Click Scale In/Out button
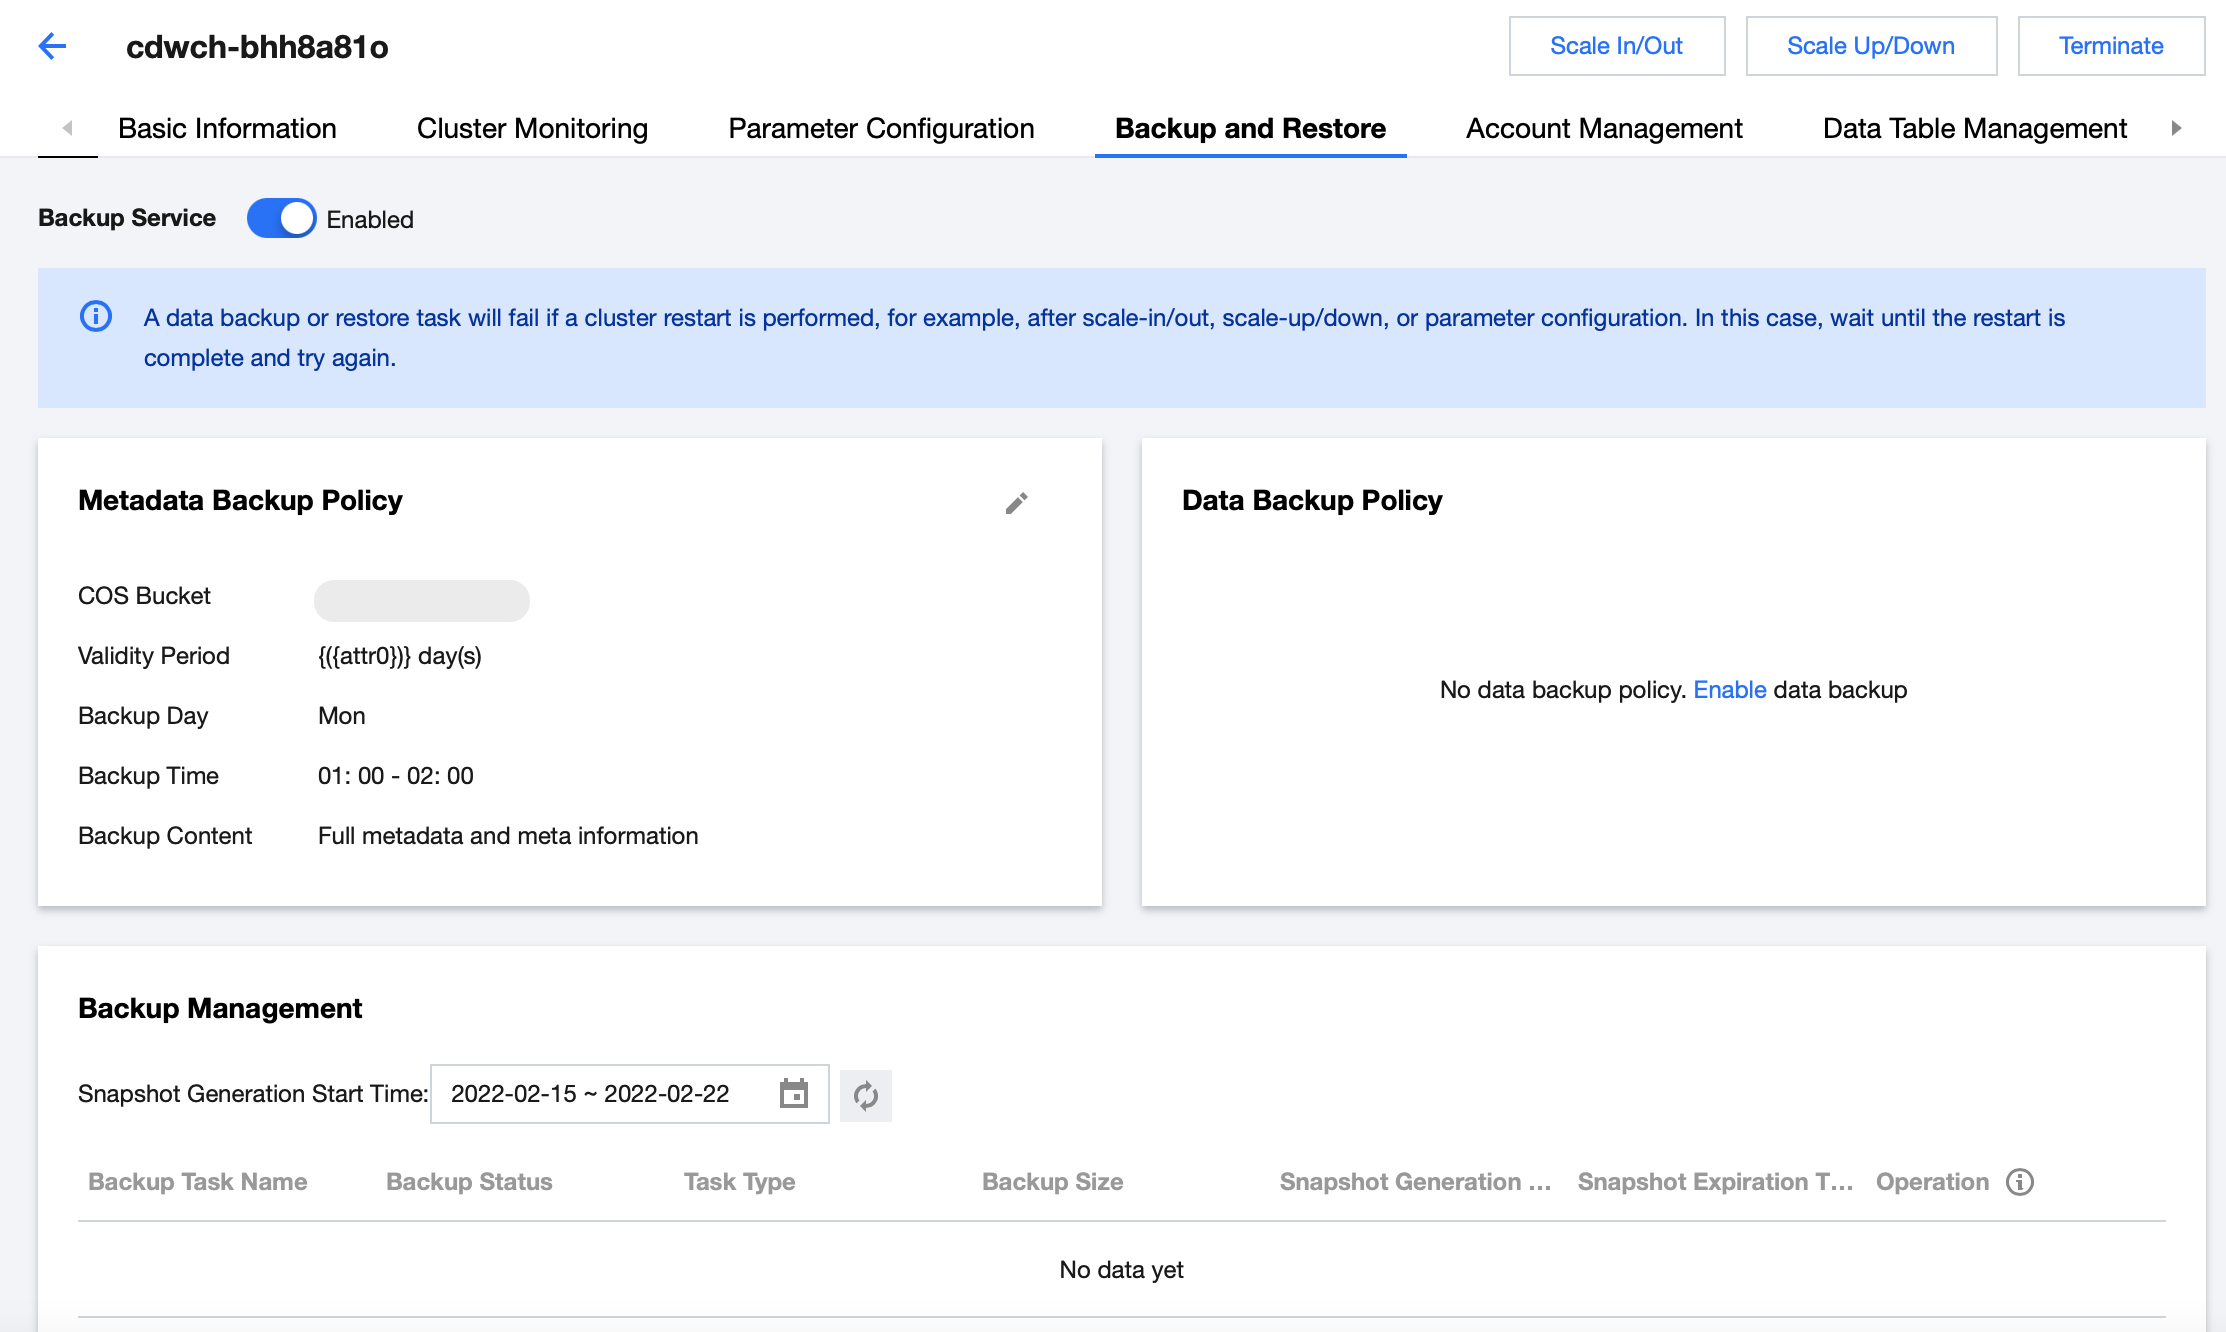Image resolution: width=2226 pixels, height=1332 pixels. pyautogui.click(x=1616, y=46)
